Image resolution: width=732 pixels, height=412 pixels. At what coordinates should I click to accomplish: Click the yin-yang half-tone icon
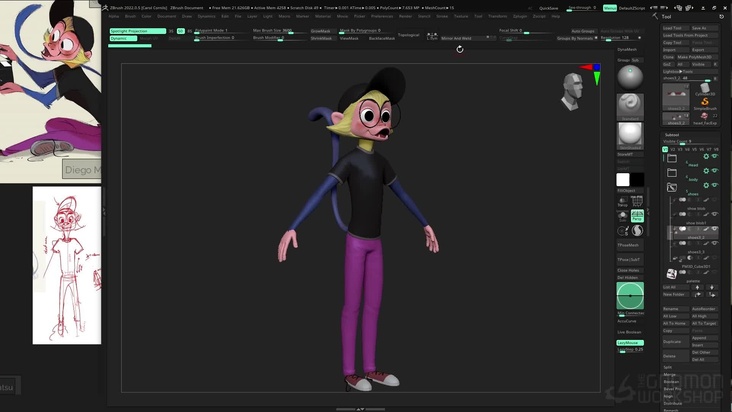[637, 230]
